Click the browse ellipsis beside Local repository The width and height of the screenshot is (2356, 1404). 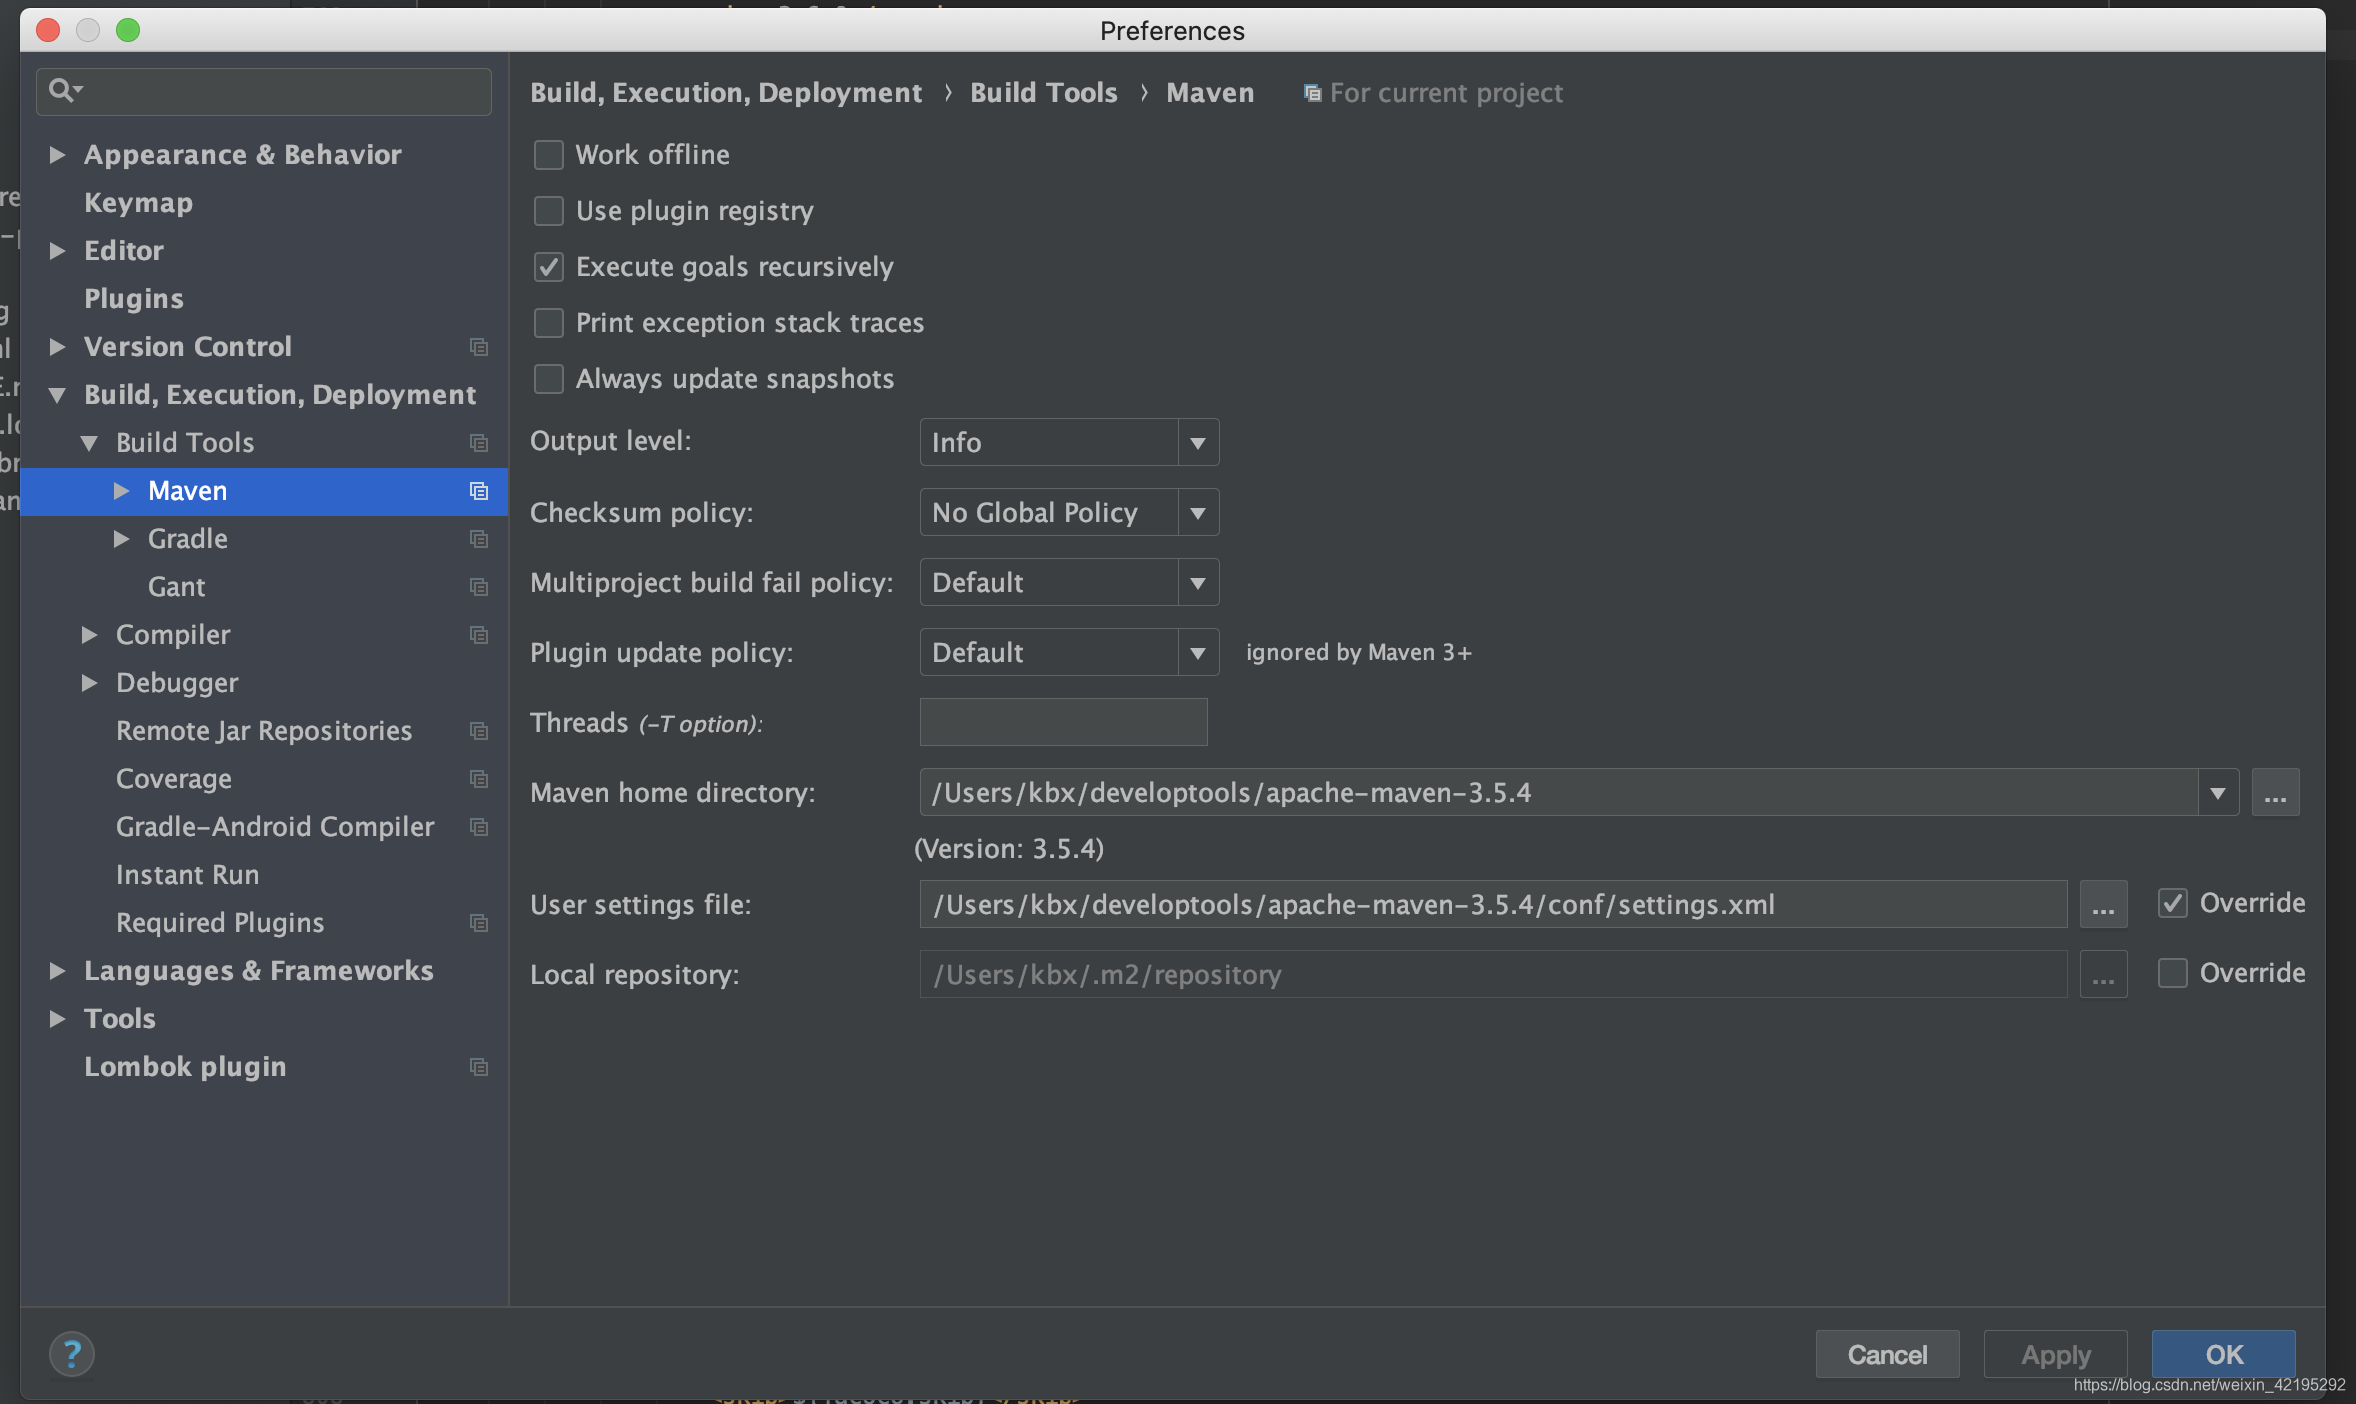(2103, 973)
